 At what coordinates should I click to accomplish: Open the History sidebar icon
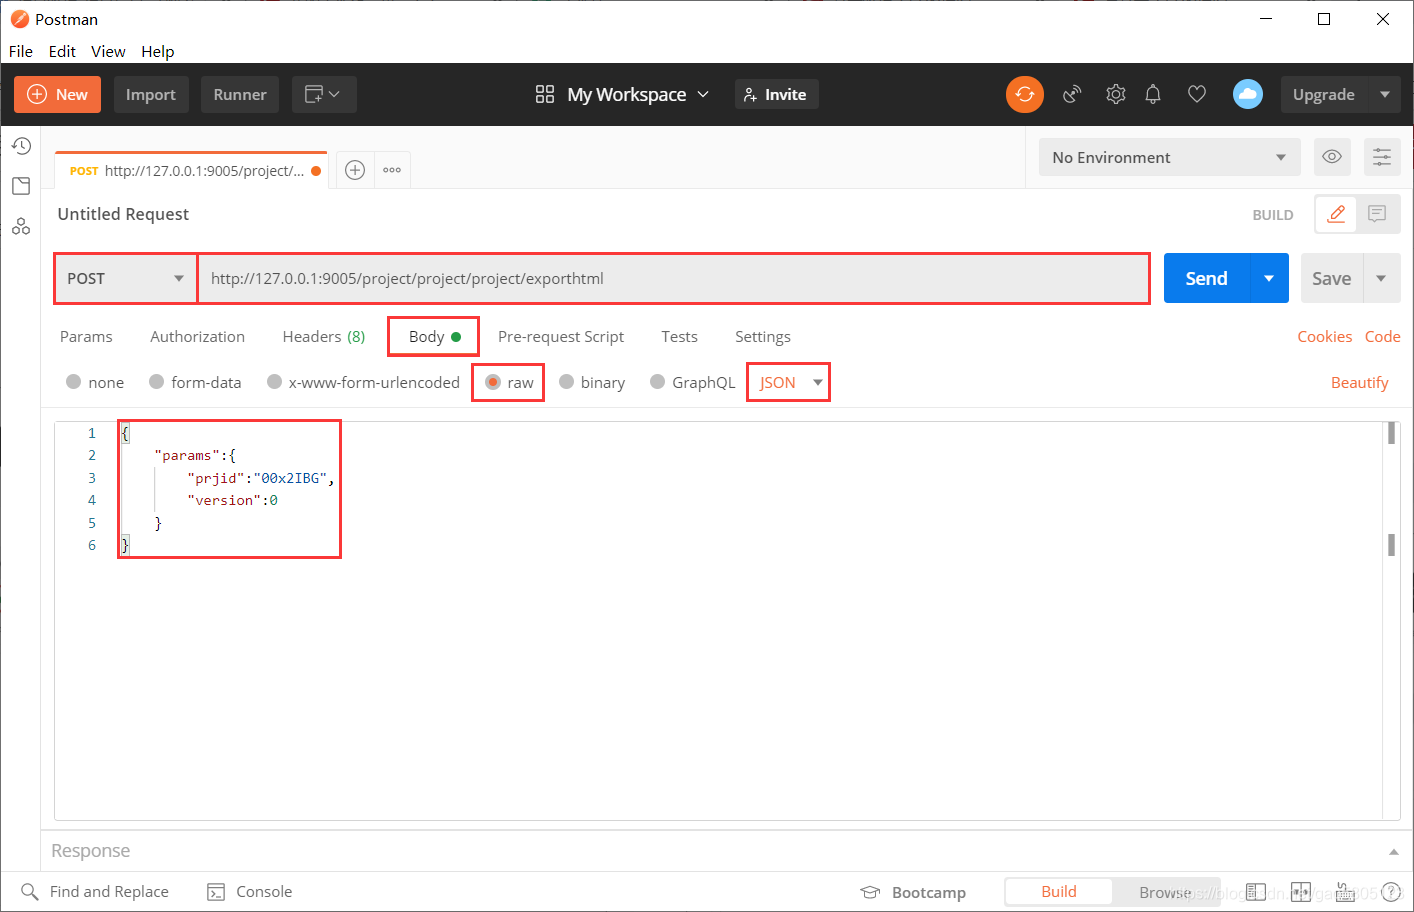point(21,146)
